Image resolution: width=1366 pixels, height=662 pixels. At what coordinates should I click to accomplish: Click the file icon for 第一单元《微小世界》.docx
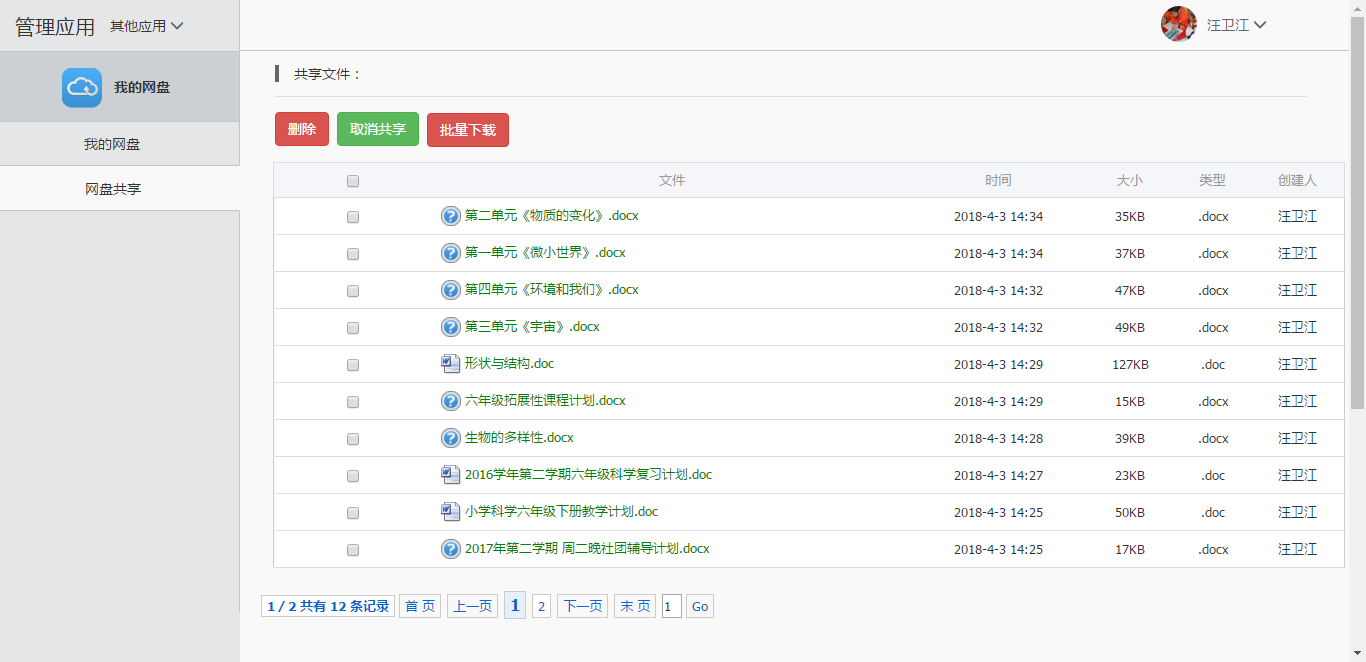pyautogui.click(x=450, y=253)
